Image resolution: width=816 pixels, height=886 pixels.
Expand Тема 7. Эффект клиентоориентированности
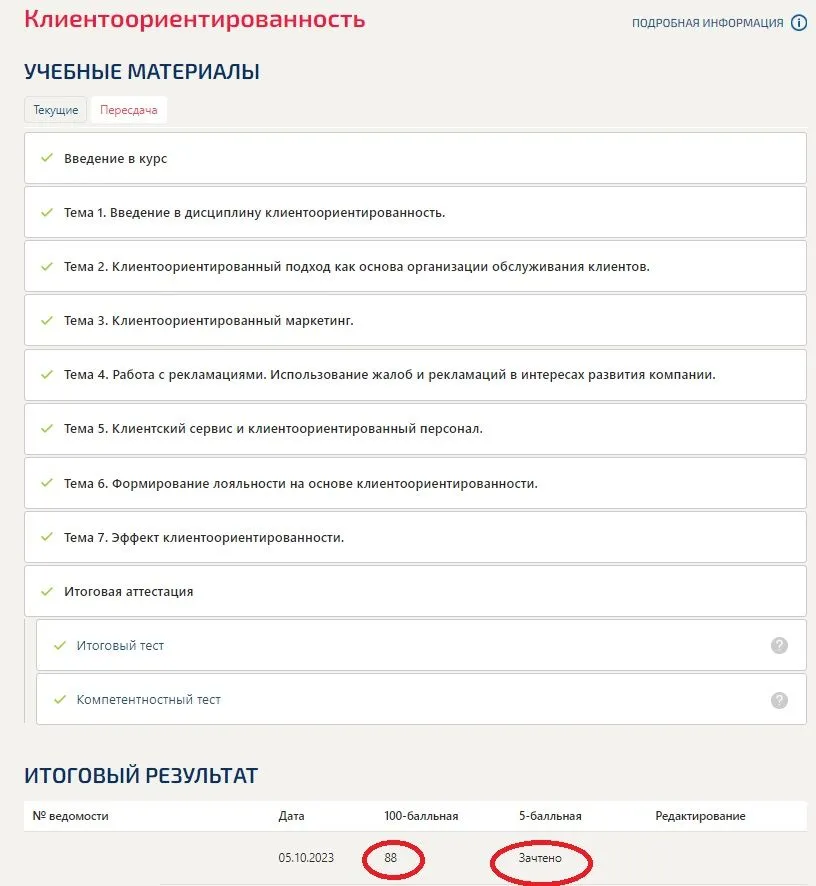click(x=204, y=537)
